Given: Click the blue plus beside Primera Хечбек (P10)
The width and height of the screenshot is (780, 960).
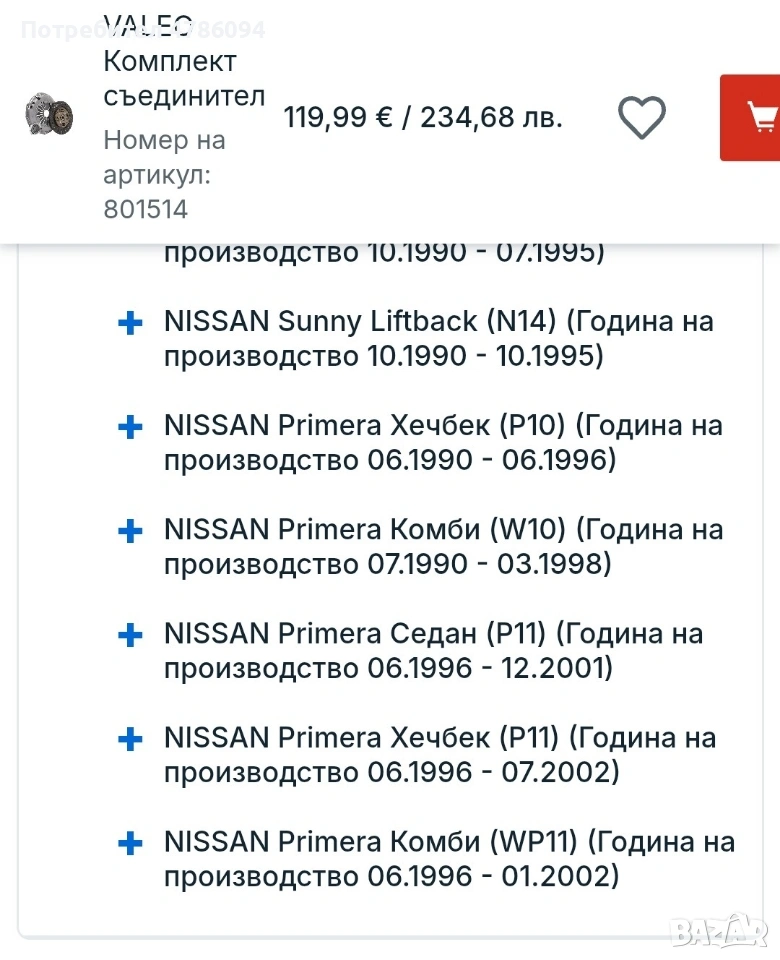Looking at the screenshot, I should [130, 427].
